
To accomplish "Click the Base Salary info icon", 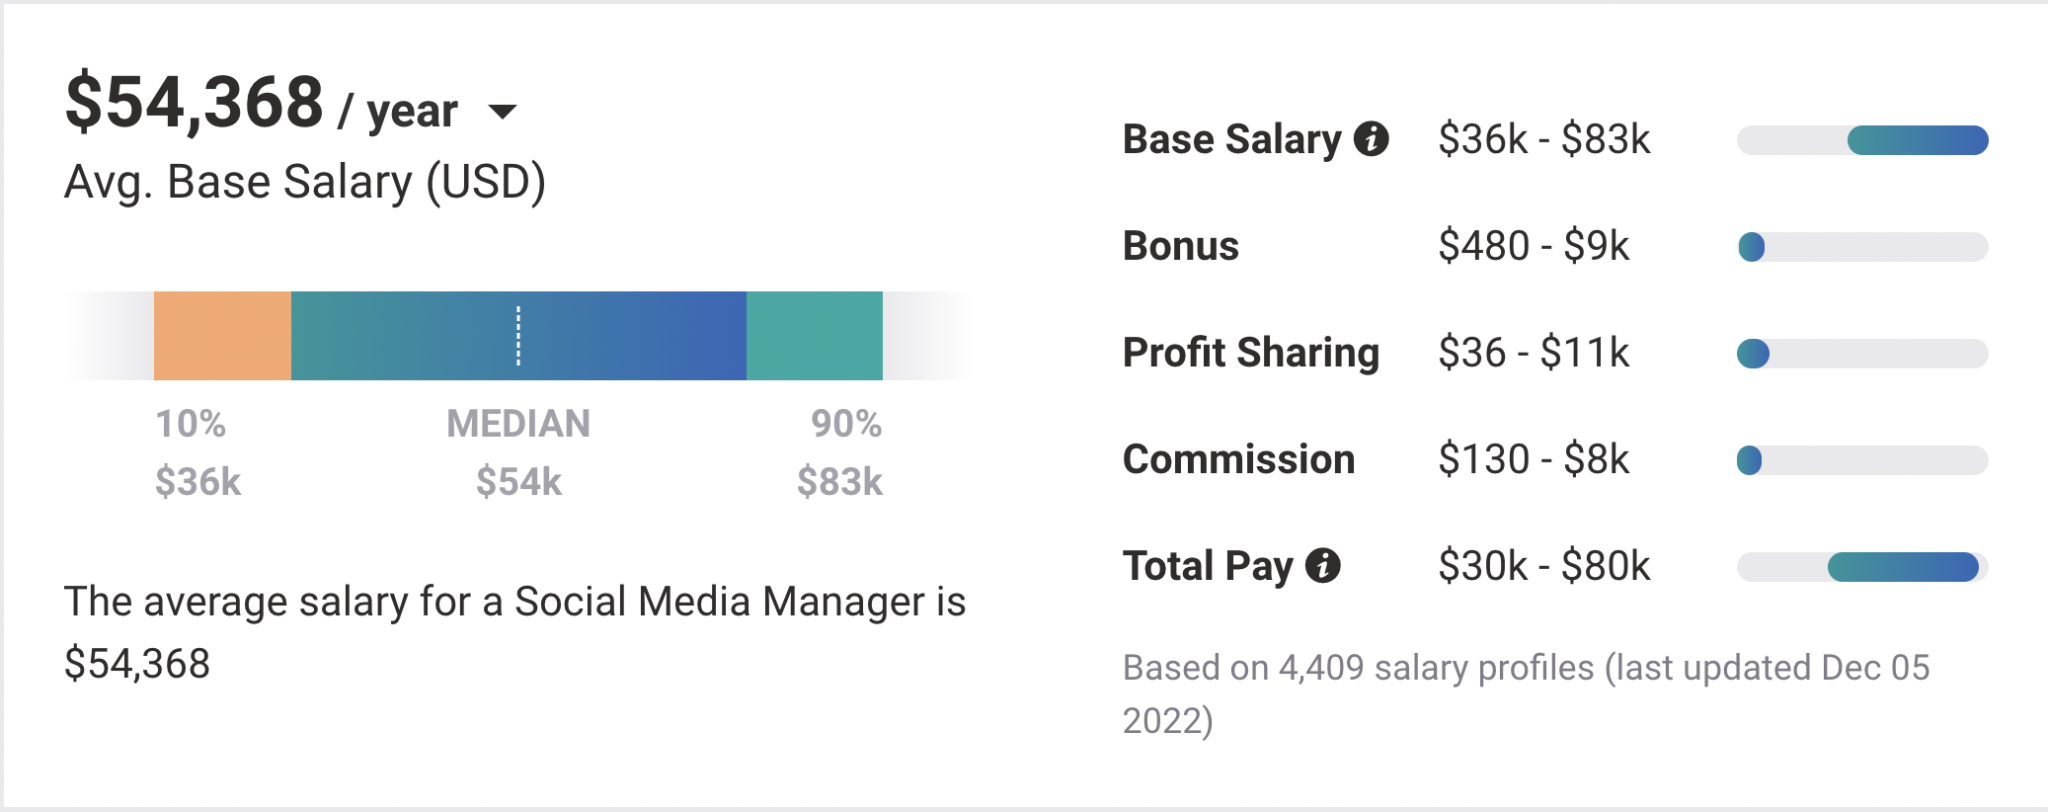I will tap(1372, 138).
